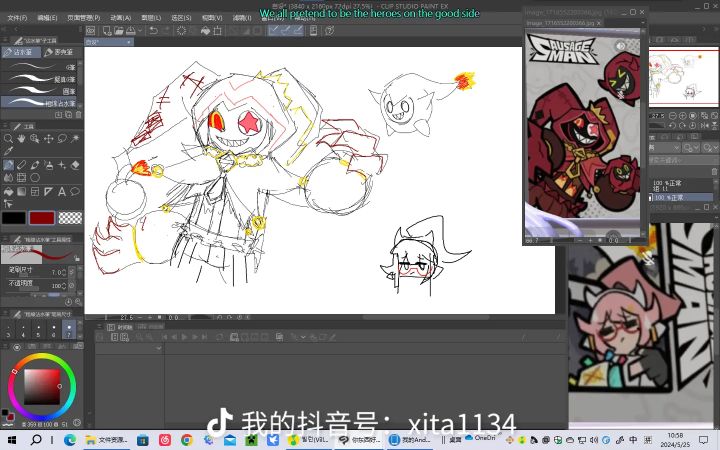The image size is (720, 450).
Task: Select the active Pen tool
Action: [x=8, y=165]
